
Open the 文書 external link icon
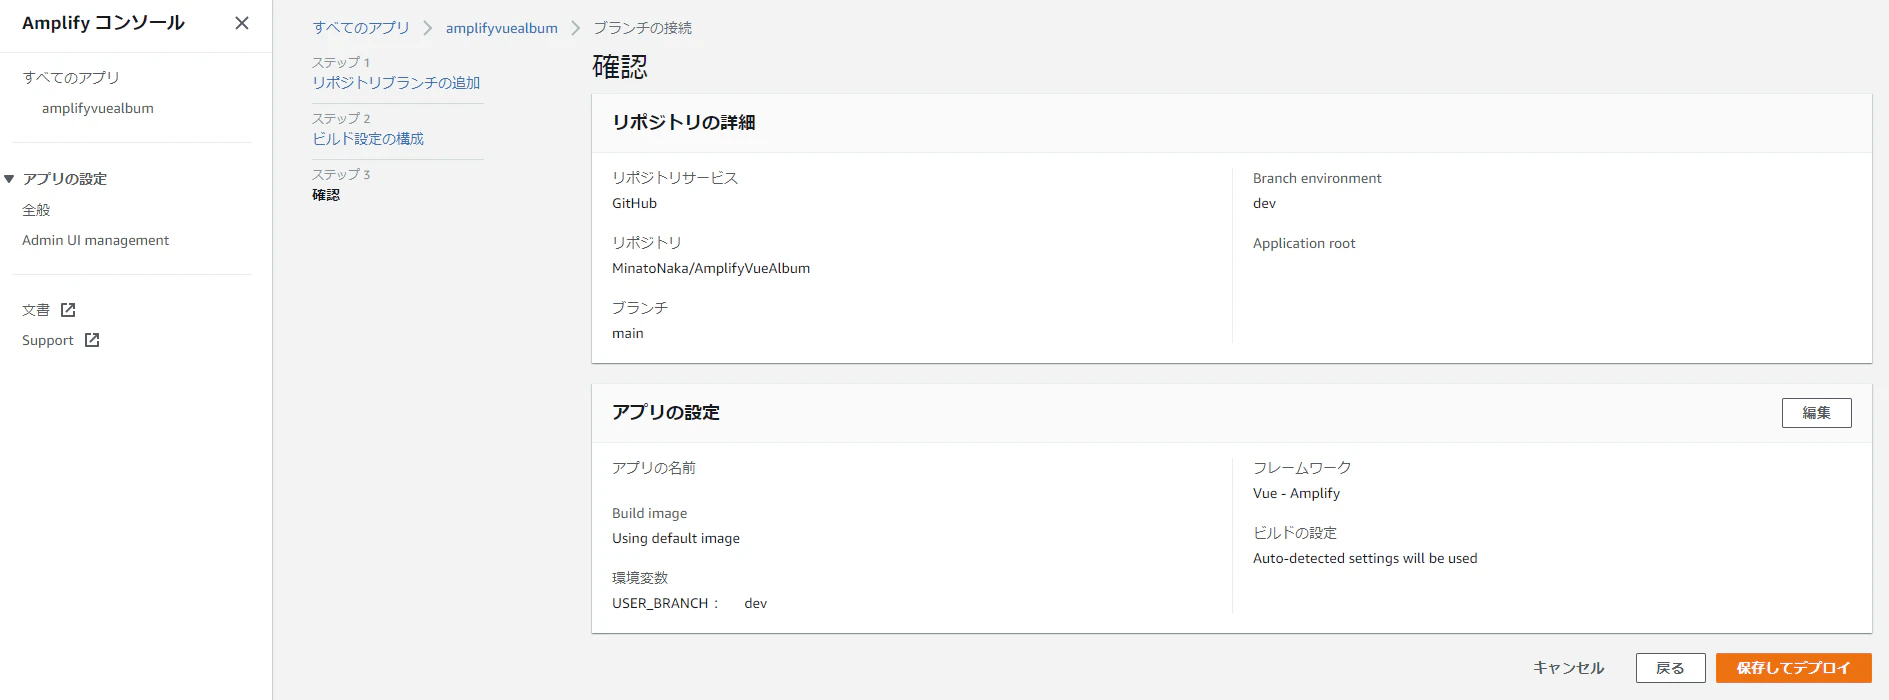coord(68,310)
